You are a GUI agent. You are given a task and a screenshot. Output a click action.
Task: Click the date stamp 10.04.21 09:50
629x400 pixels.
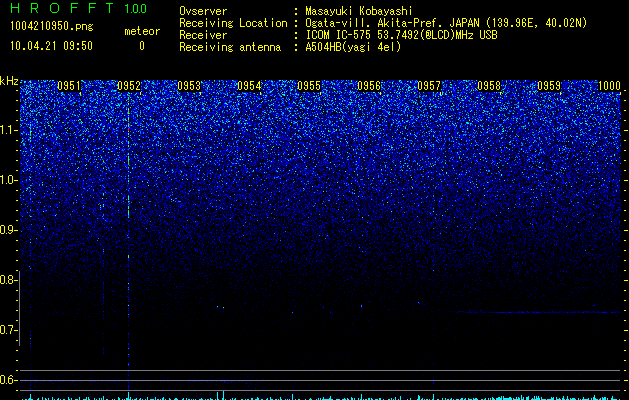click(x=51, y=46)
